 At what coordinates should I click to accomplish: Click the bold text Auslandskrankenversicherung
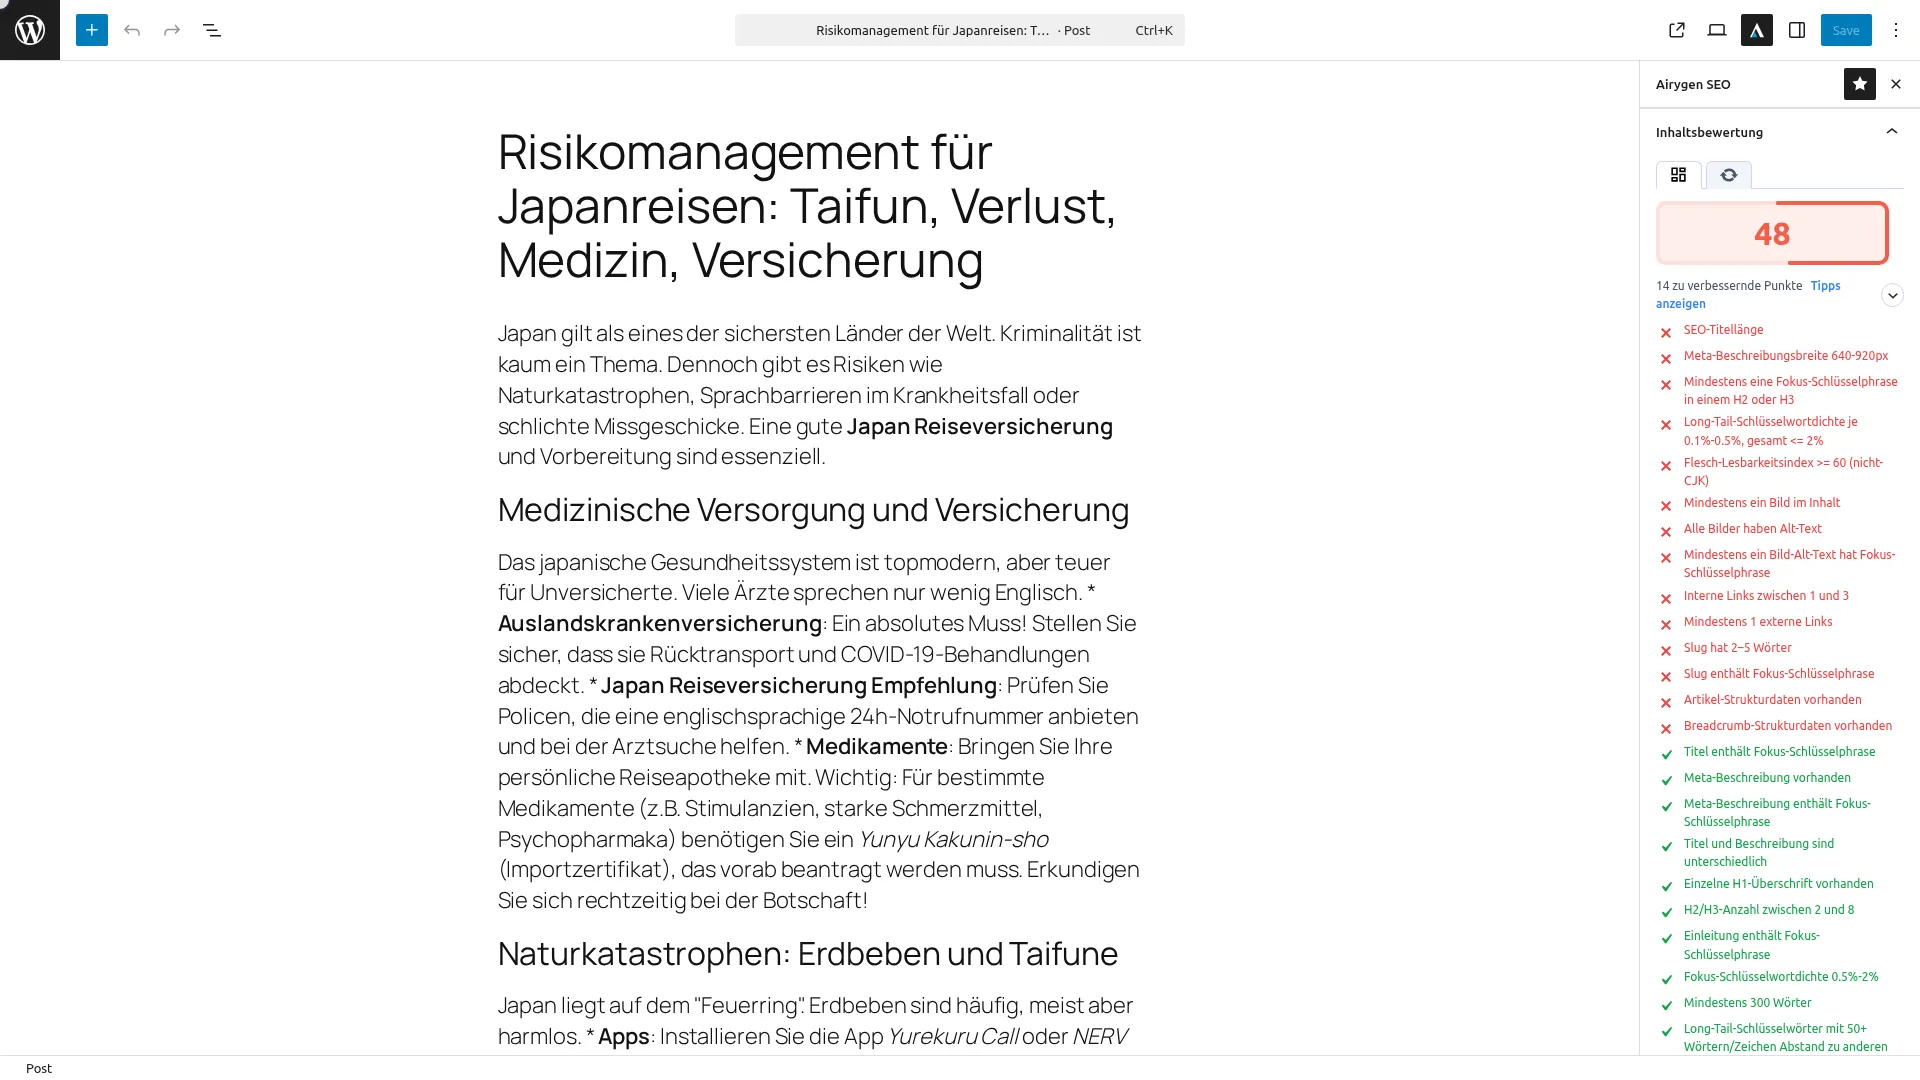(660, 624)
